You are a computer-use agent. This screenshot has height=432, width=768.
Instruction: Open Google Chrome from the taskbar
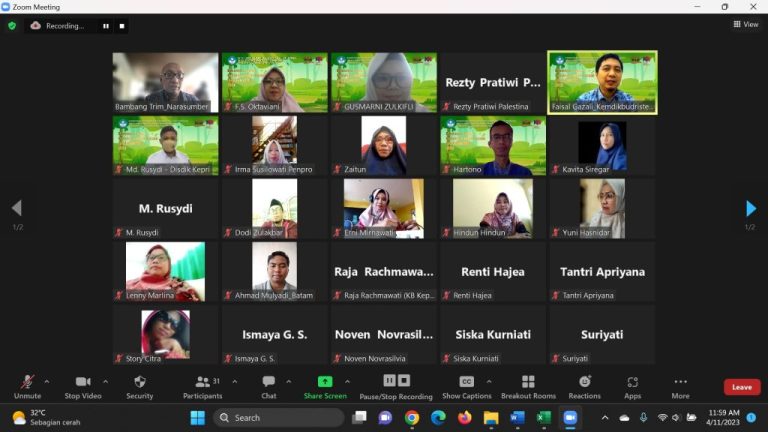pos(412,418)
